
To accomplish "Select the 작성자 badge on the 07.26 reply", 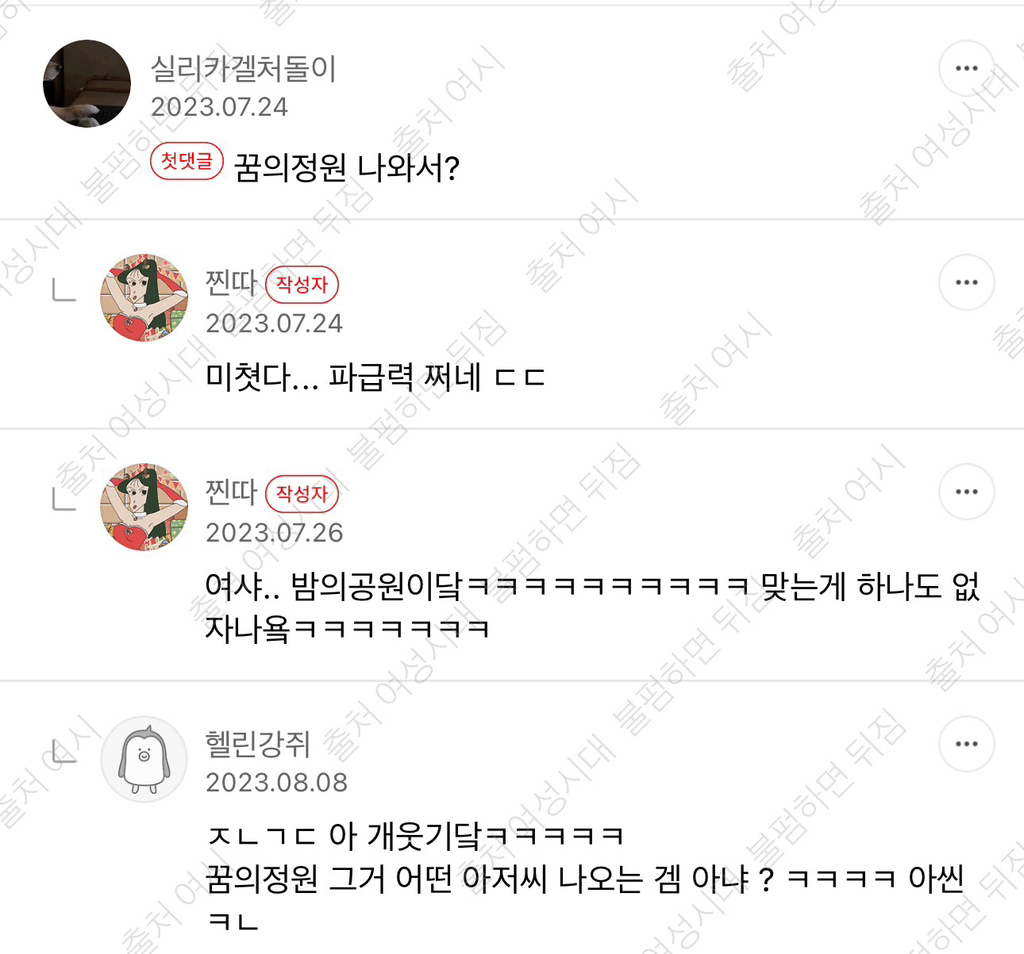I will click(x=302, y=494).
